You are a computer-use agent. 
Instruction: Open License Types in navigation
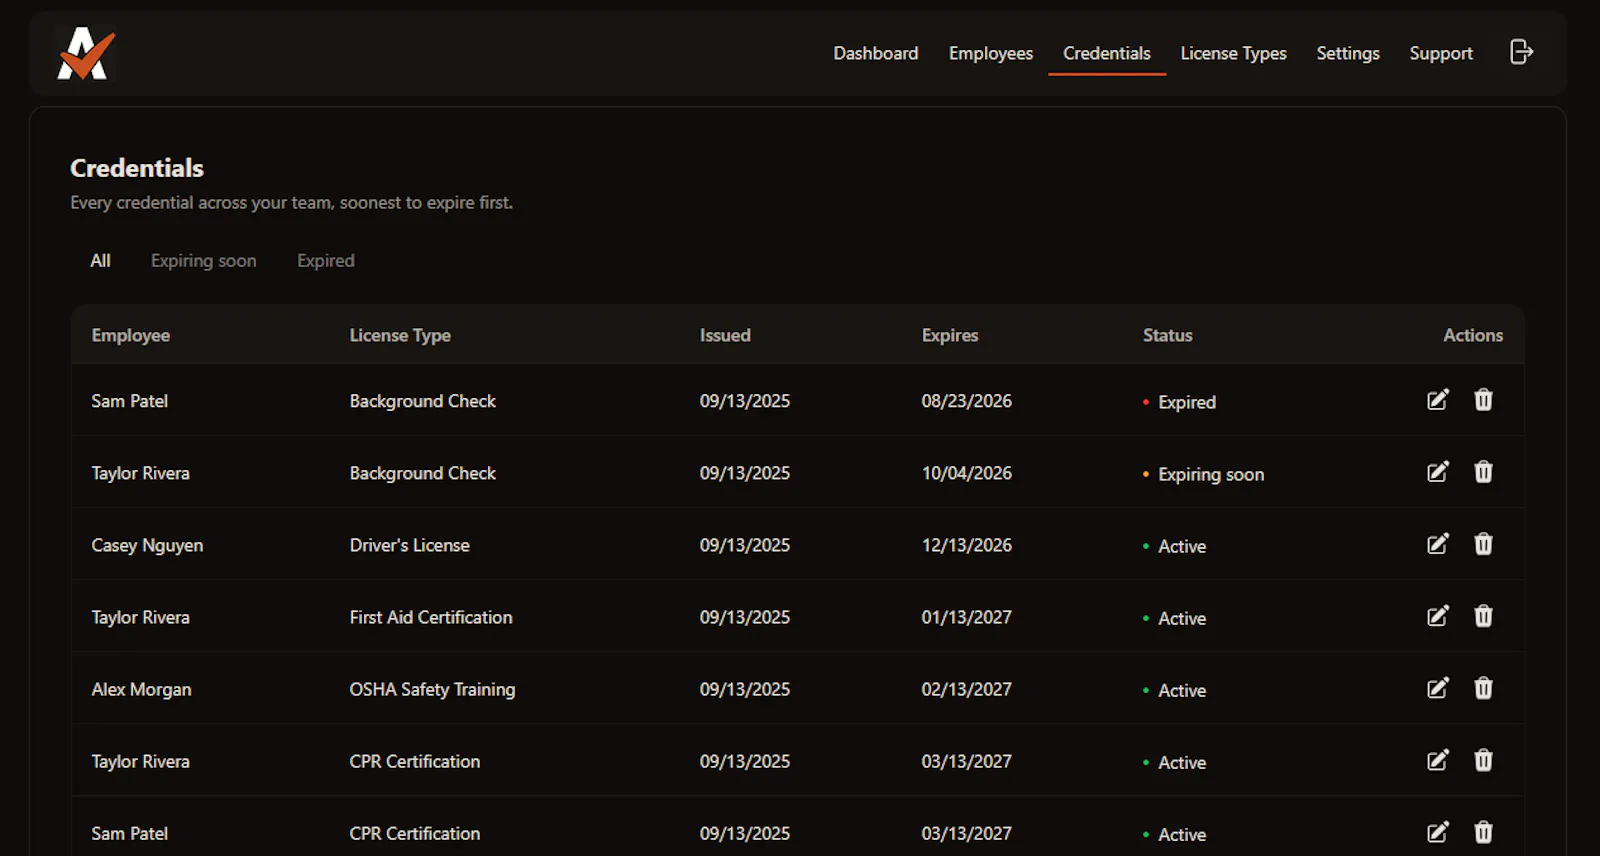(x=1234, y=53)
